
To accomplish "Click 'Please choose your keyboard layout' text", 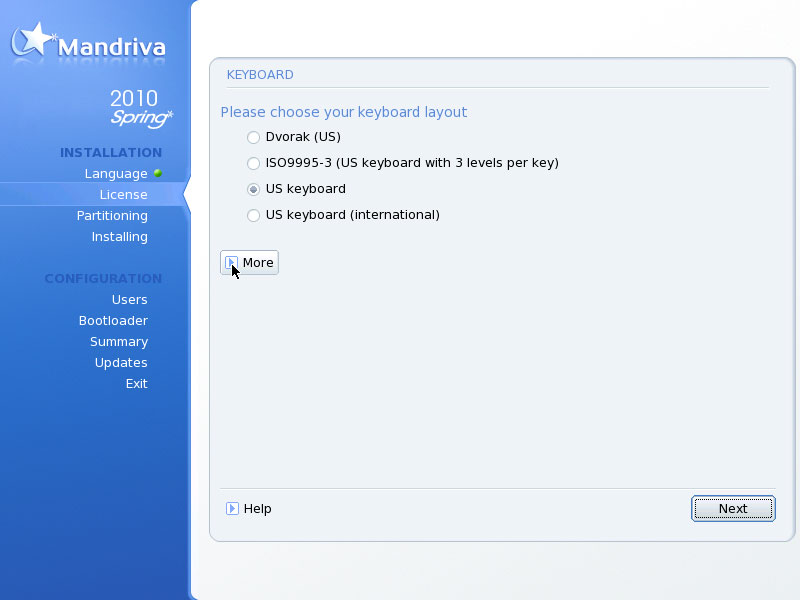I will [344, 112].
